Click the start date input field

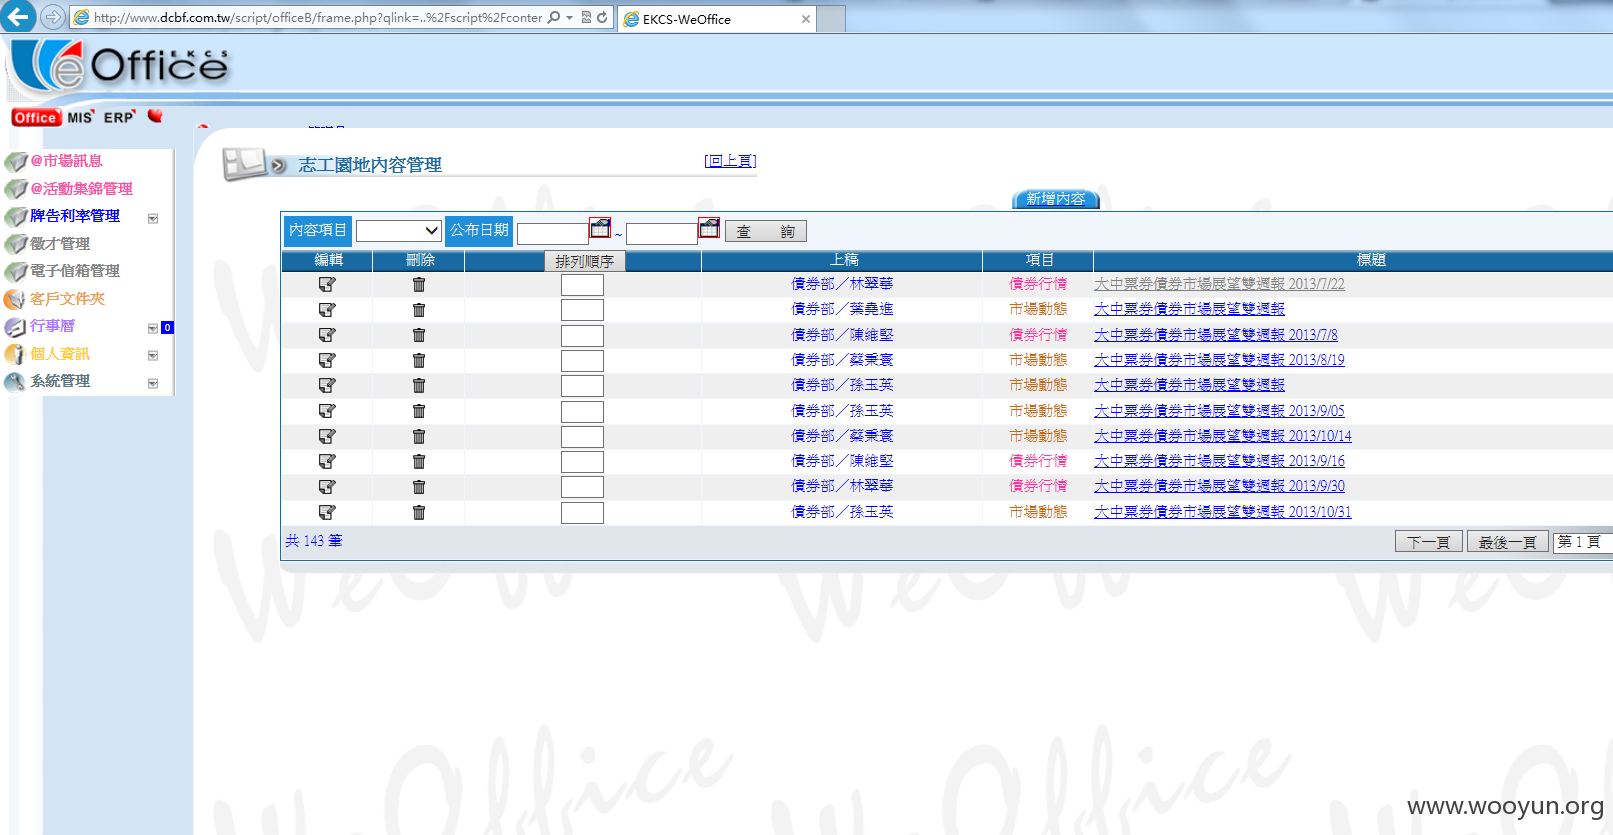[x=553, y=233]
